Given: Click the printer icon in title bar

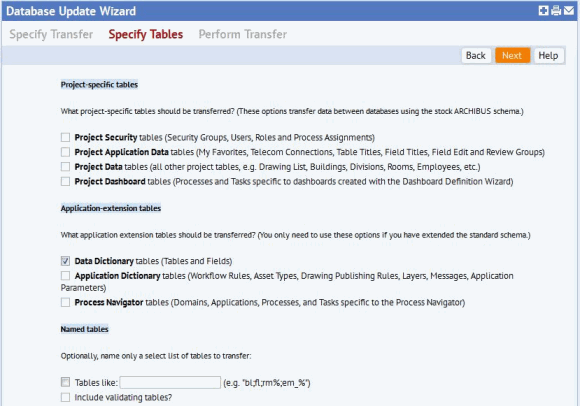Looking at the screenshot, I should pos(556,10).
